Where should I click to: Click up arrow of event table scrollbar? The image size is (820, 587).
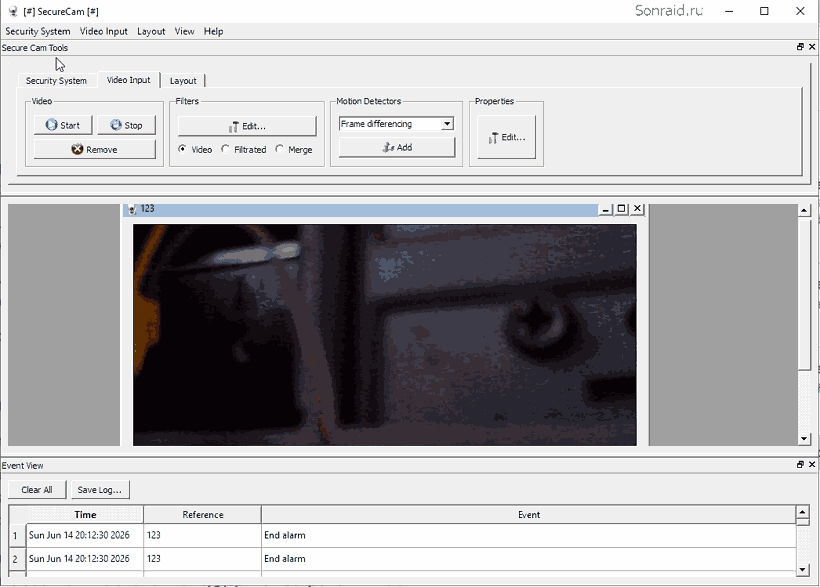[x=802, y=511]
